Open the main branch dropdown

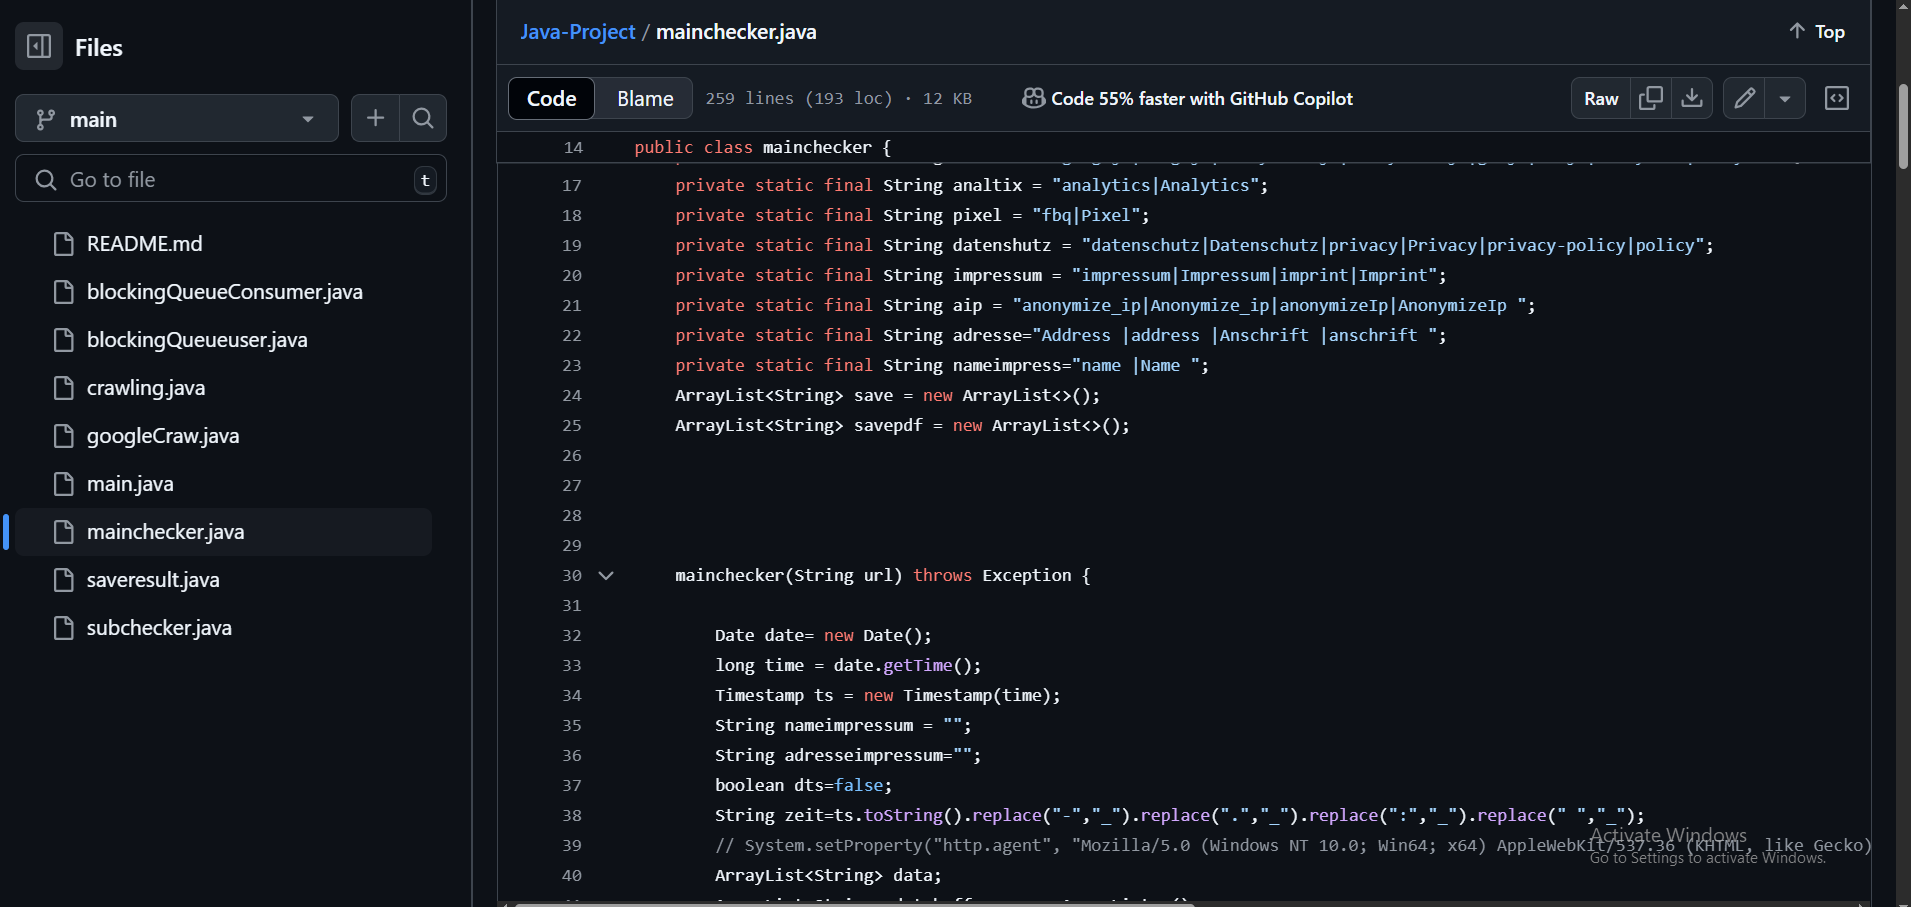tap(177, 119)
